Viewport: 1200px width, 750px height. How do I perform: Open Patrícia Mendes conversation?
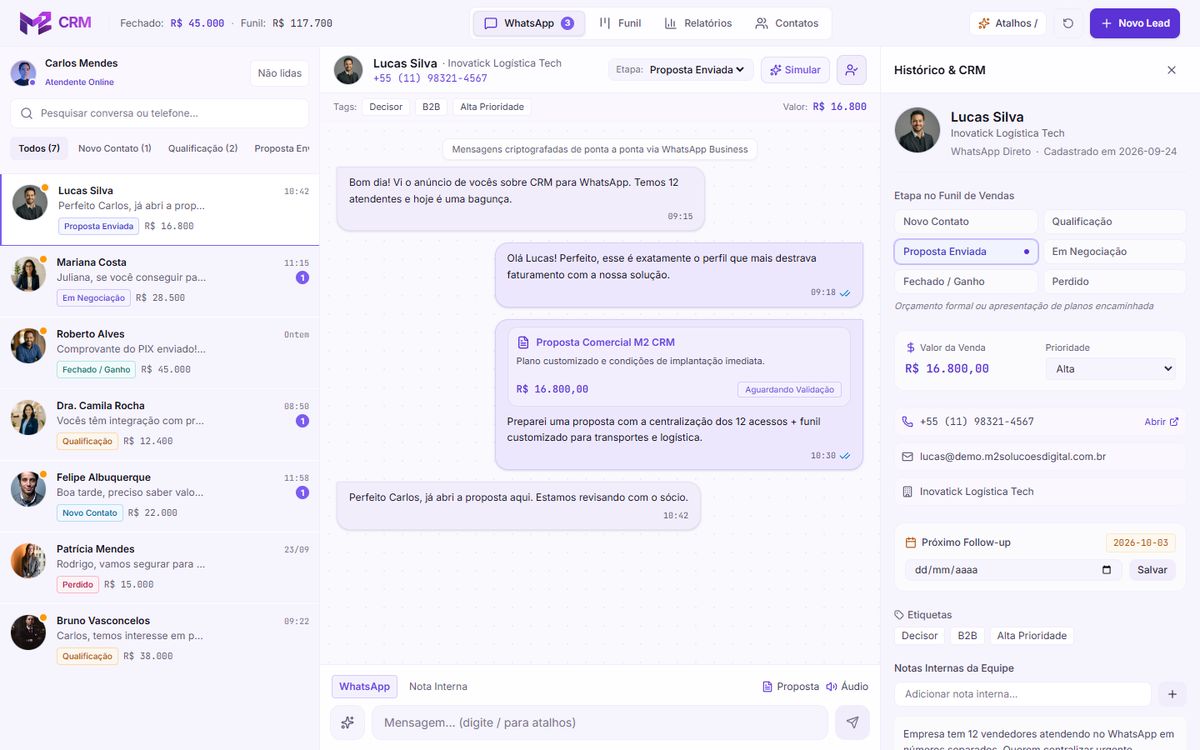click(x=160, y=567)
